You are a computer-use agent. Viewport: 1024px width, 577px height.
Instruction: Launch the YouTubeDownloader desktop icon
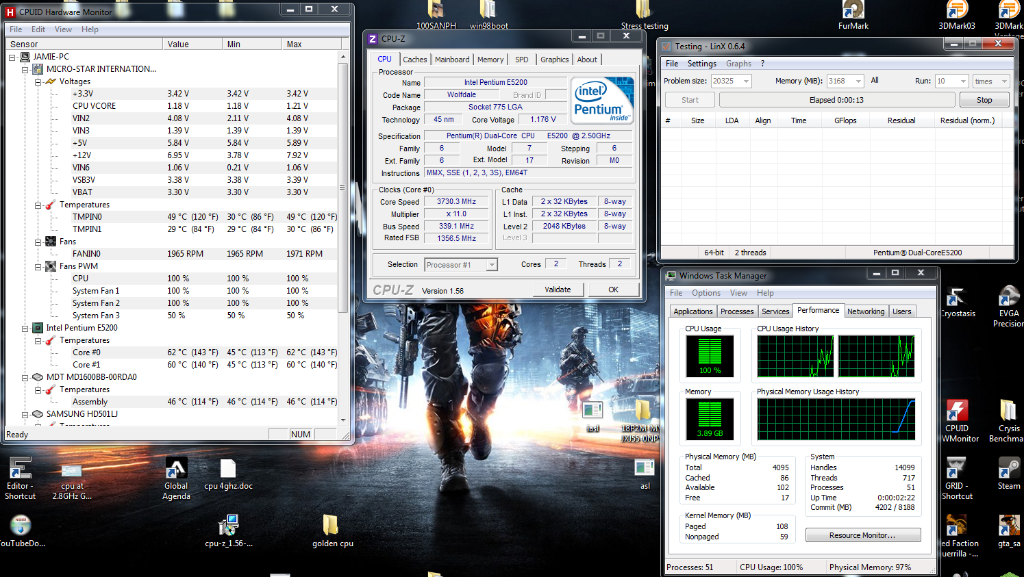[x=21, y=531]
